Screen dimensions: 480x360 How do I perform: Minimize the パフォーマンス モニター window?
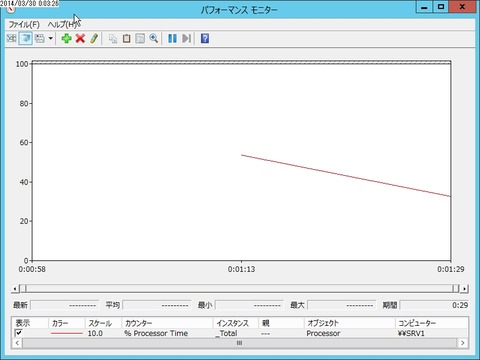(424, 7)
